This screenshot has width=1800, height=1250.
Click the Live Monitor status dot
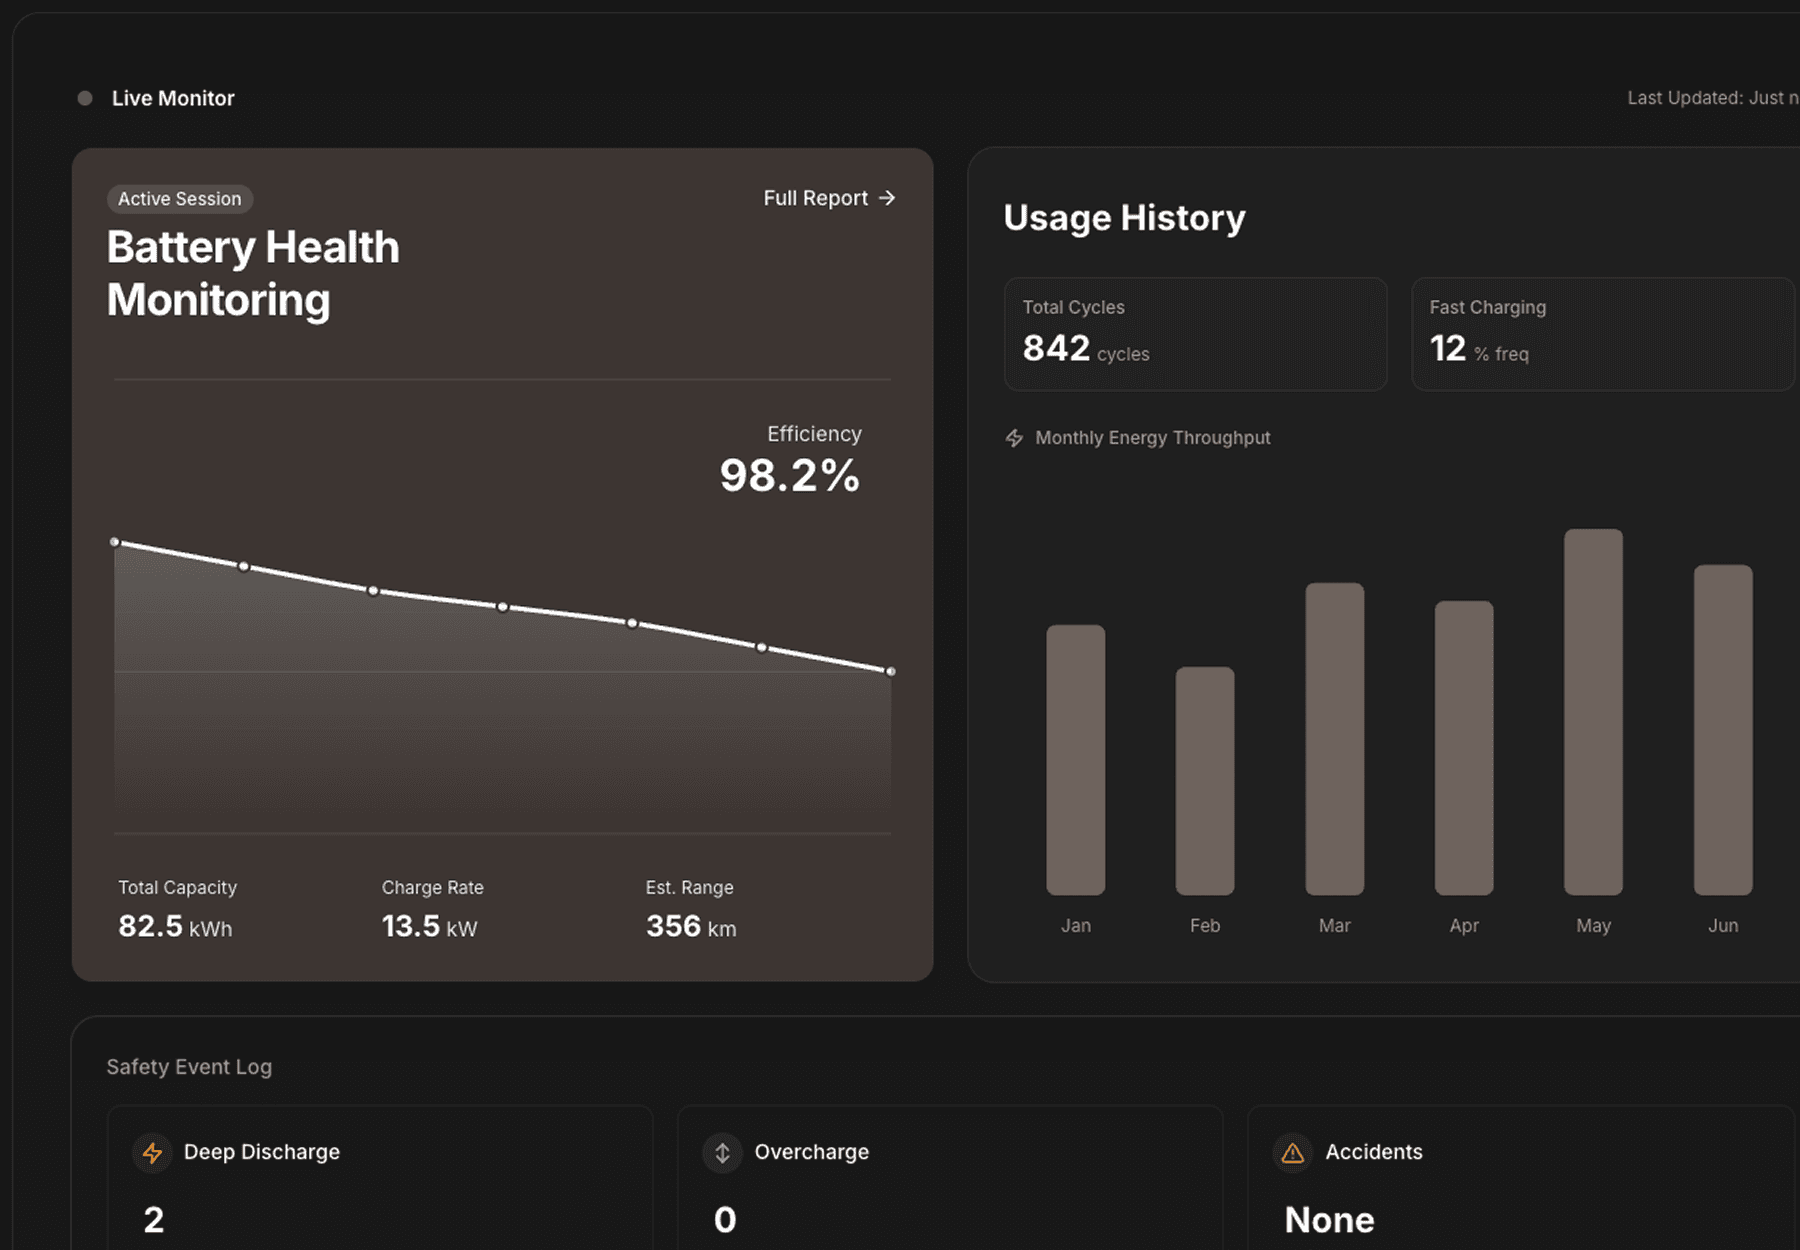(x=86, y=97)
